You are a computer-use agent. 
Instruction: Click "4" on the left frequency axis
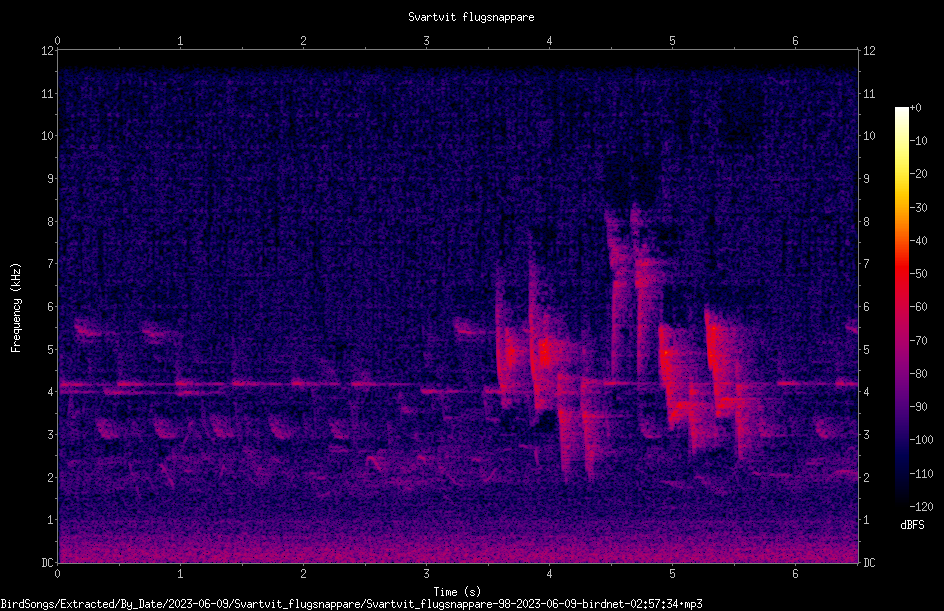point(50,392)
